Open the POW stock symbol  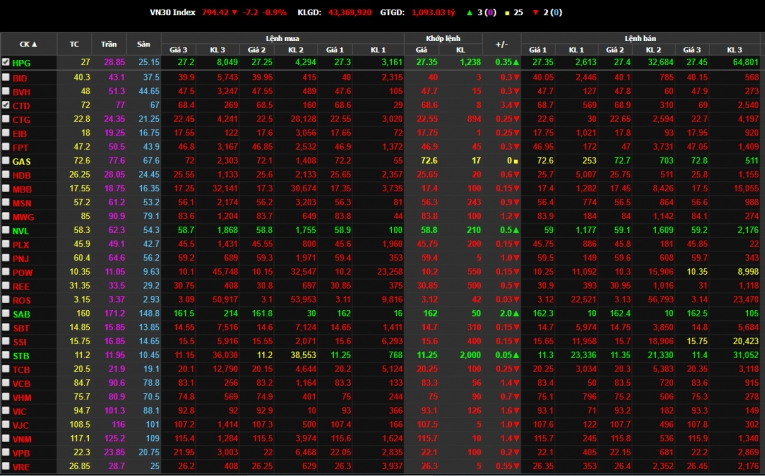[x=22, y=273]
